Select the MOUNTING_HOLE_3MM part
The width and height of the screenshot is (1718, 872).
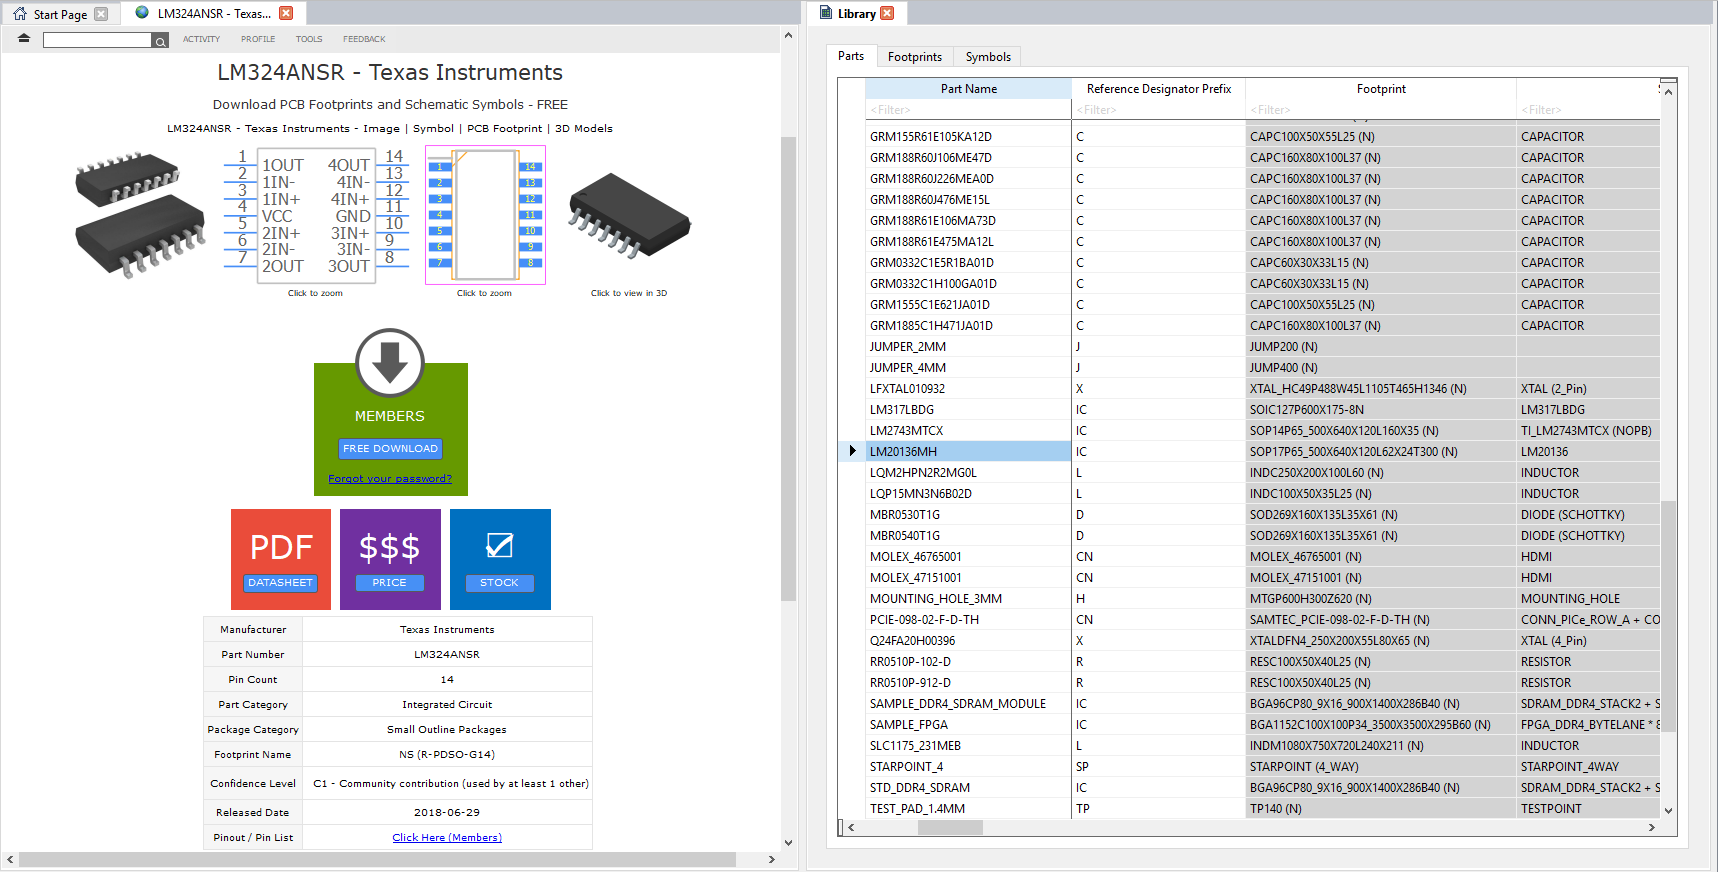point(968,599)
